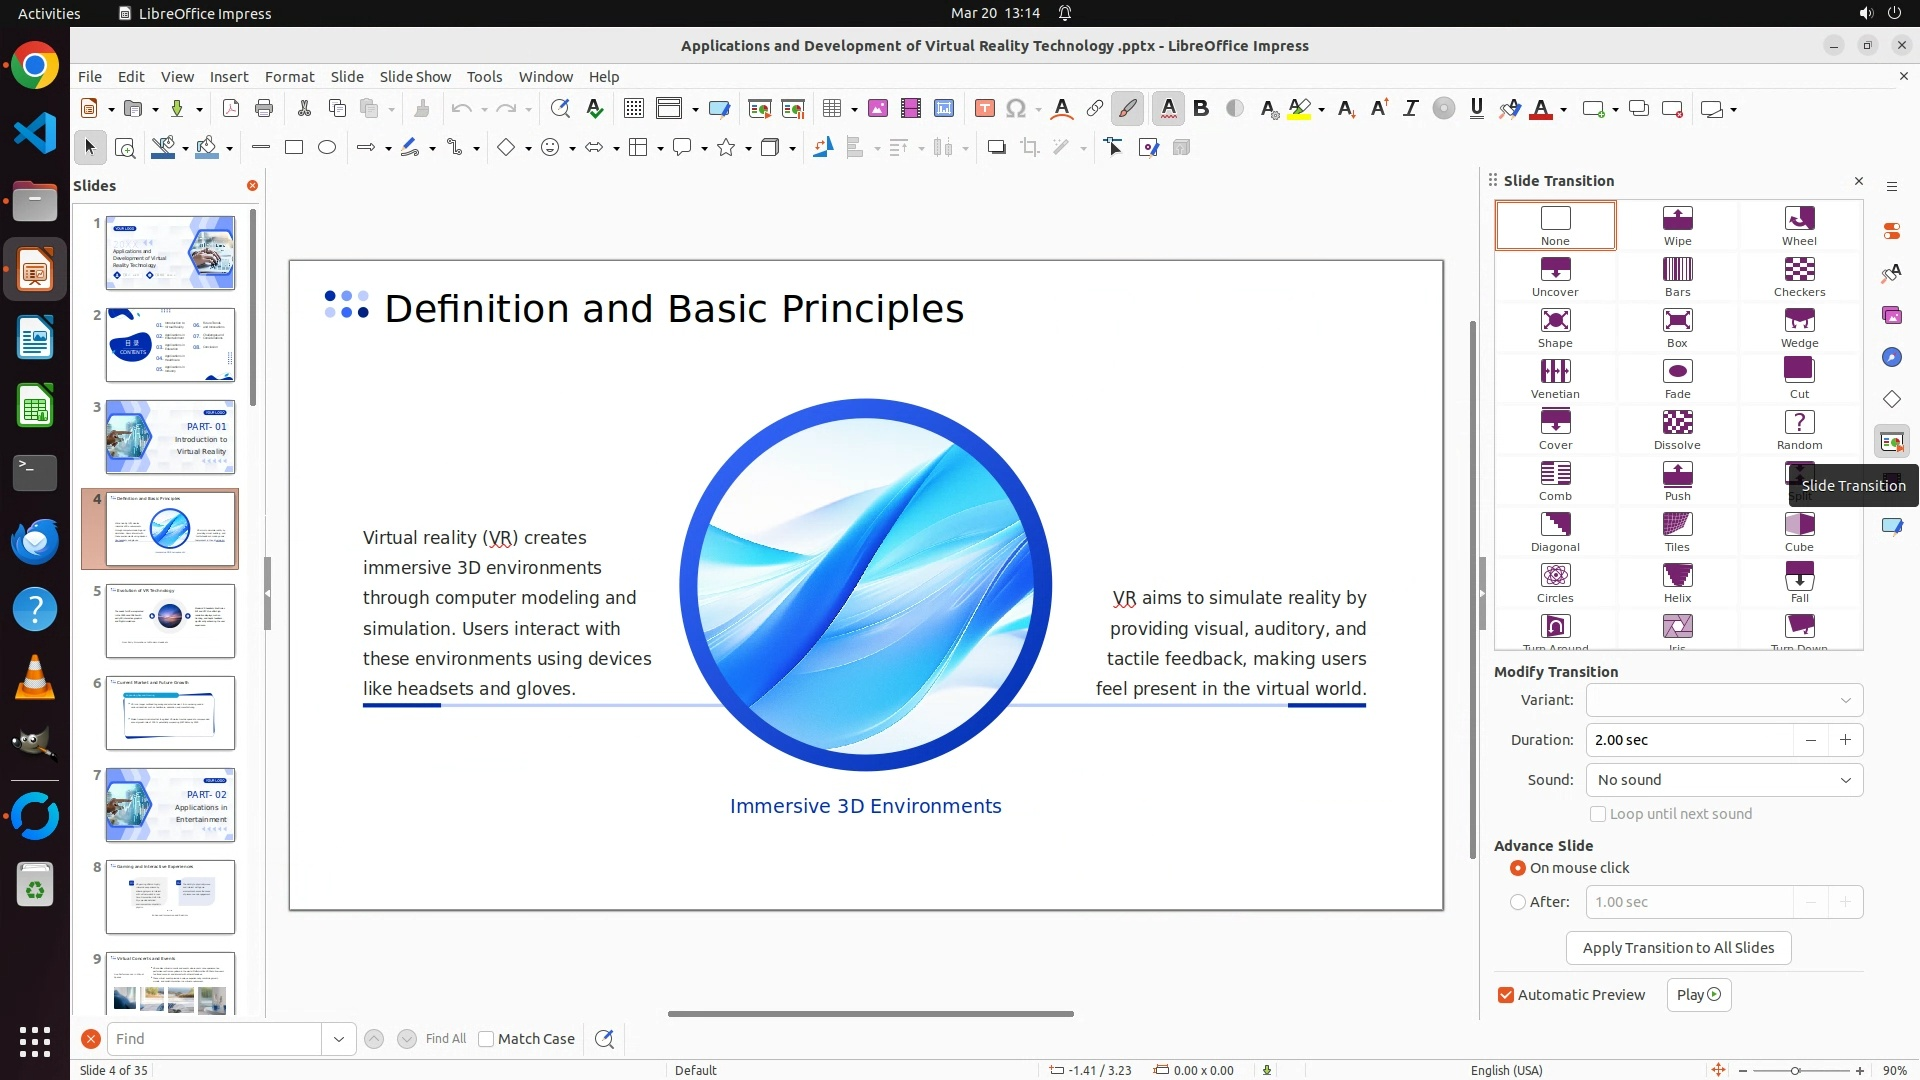Click the Ellipse drawing tool

(326, 148)
